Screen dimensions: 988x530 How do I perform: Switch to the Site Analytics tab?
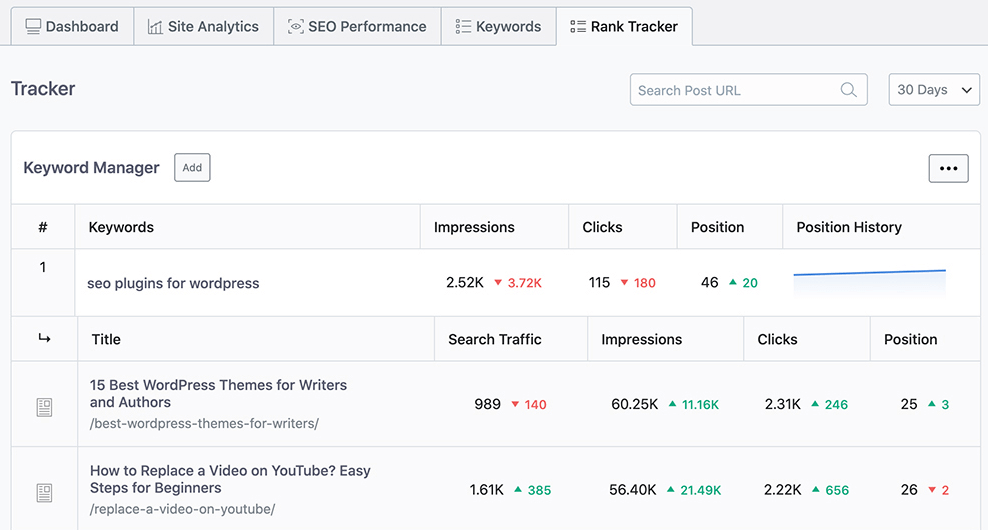tap(204, 26)
